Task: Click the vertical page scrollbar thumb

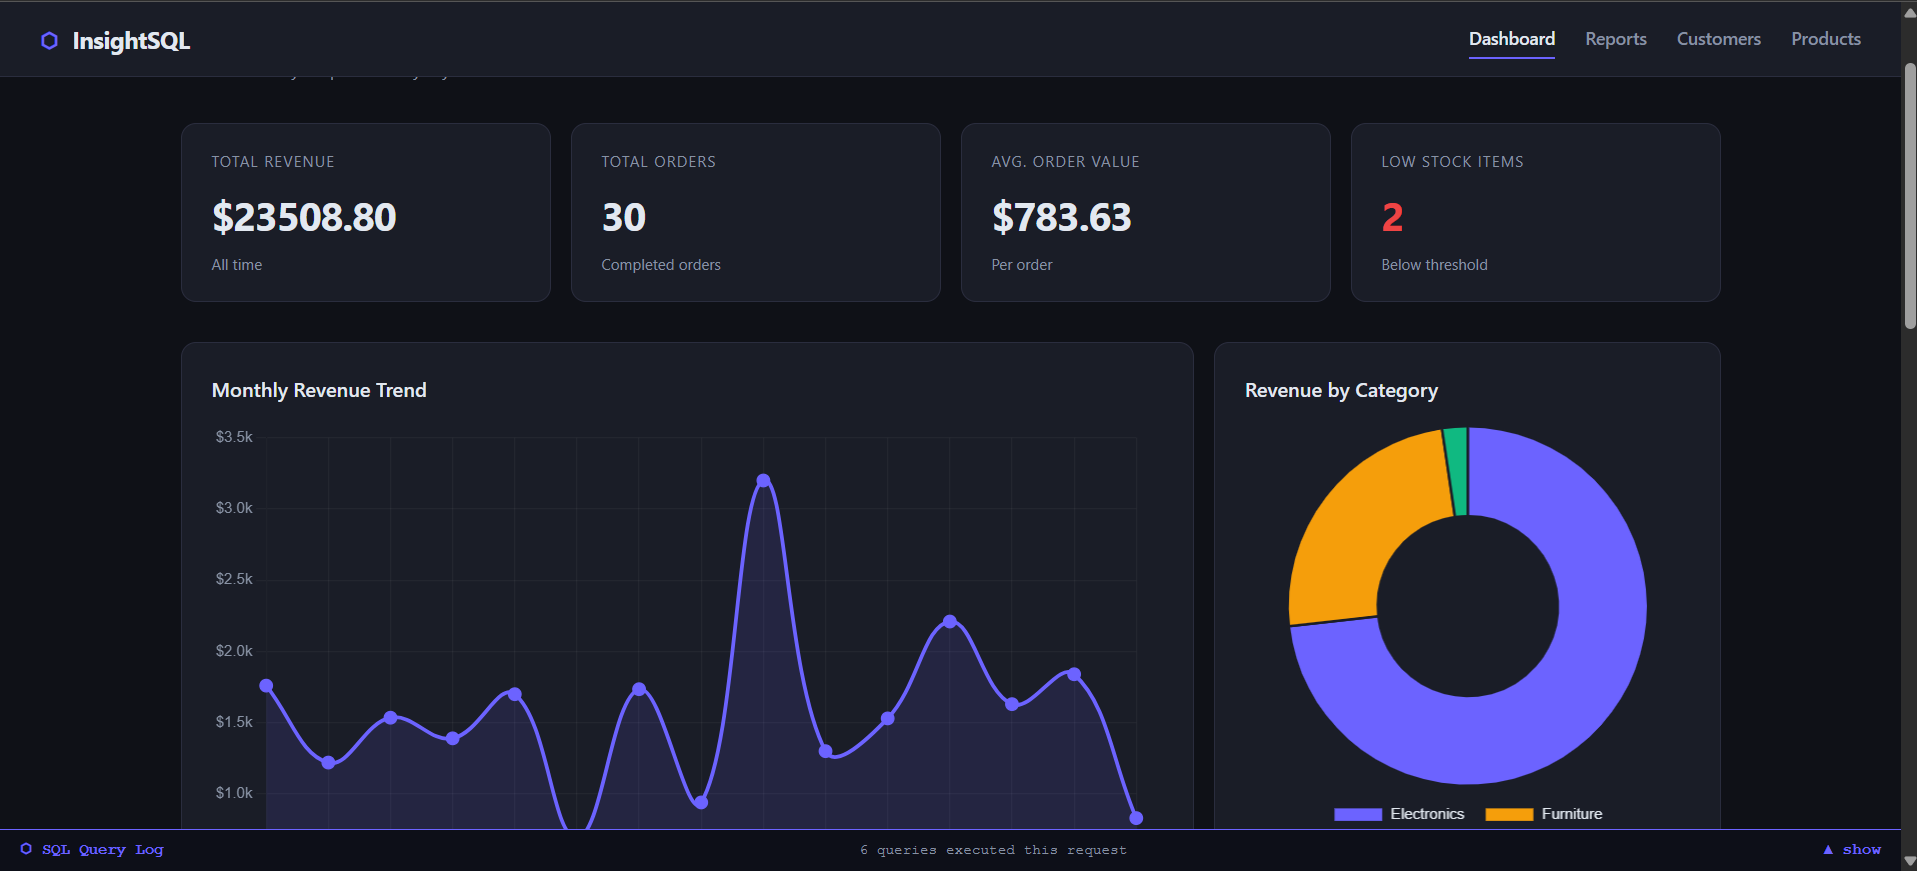Action: (1909, 196)
